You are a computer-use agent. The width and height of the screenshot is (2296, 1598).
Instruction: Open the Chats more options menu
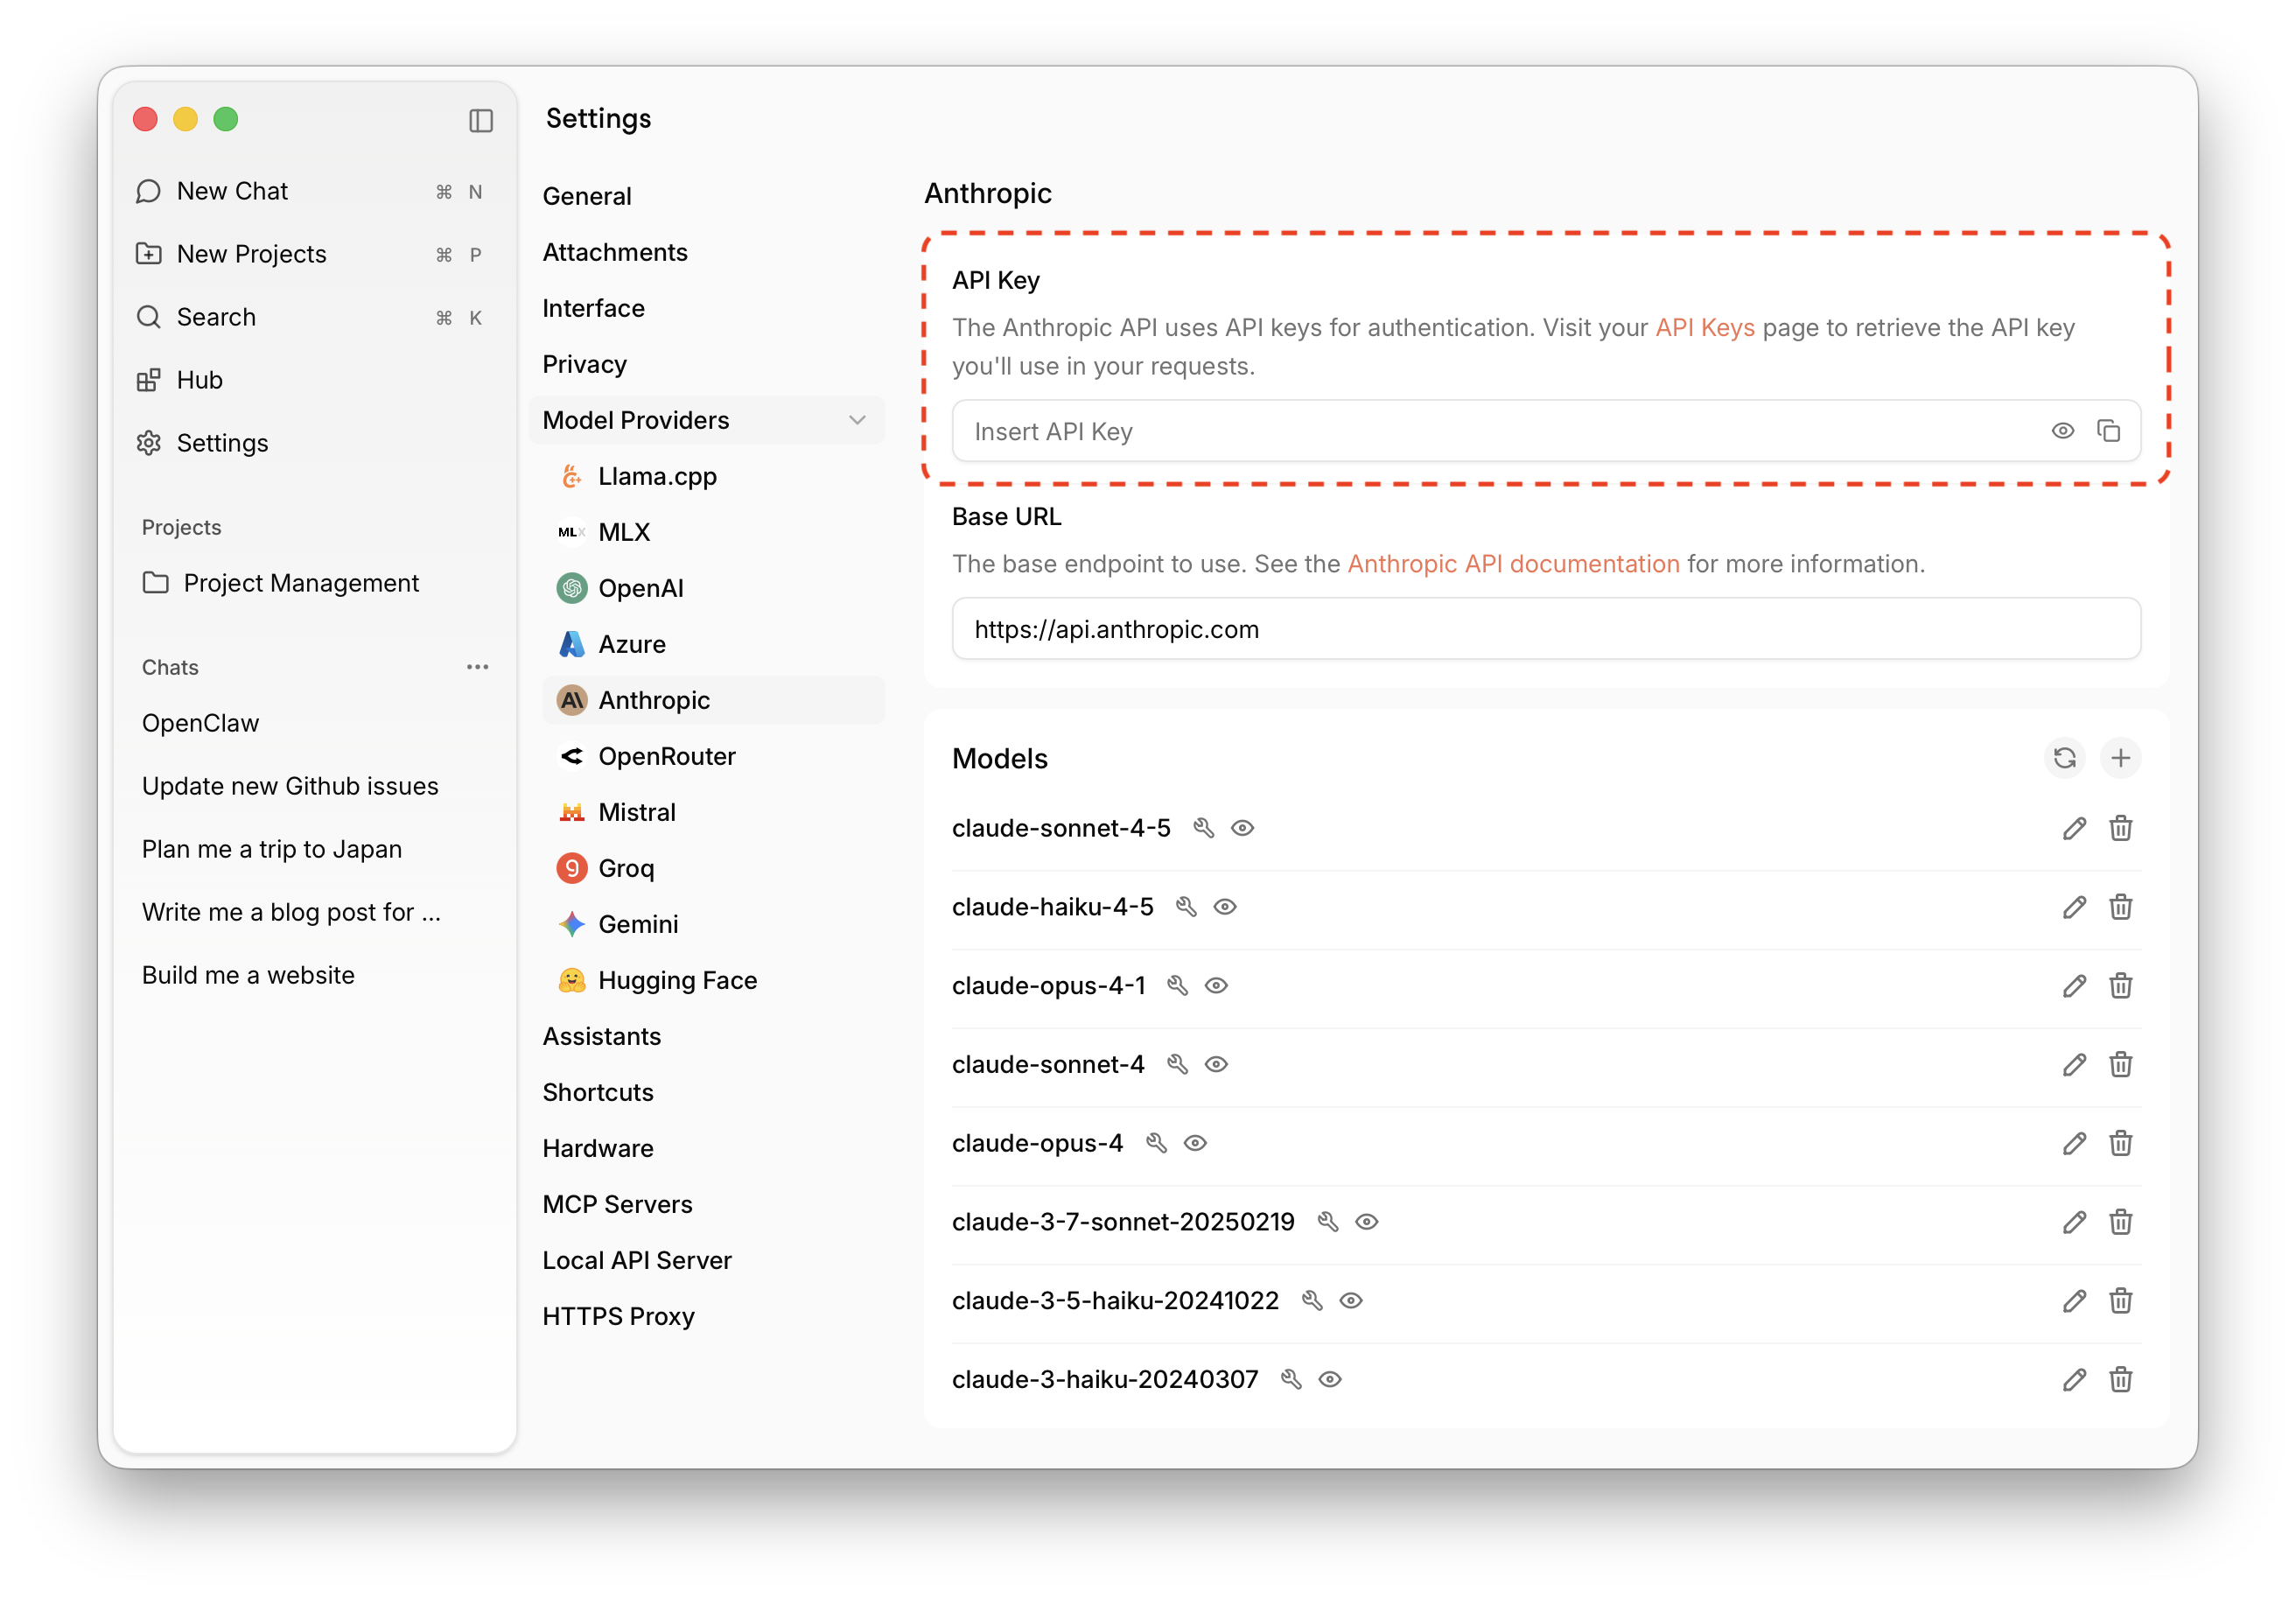coord(478,667)
